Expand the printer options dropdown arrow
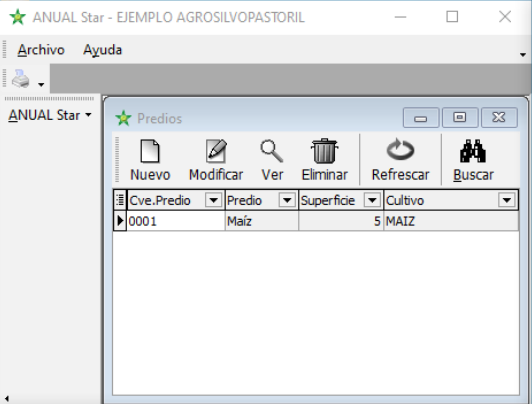Screen dimensions: 532x404 click(41, 84)
